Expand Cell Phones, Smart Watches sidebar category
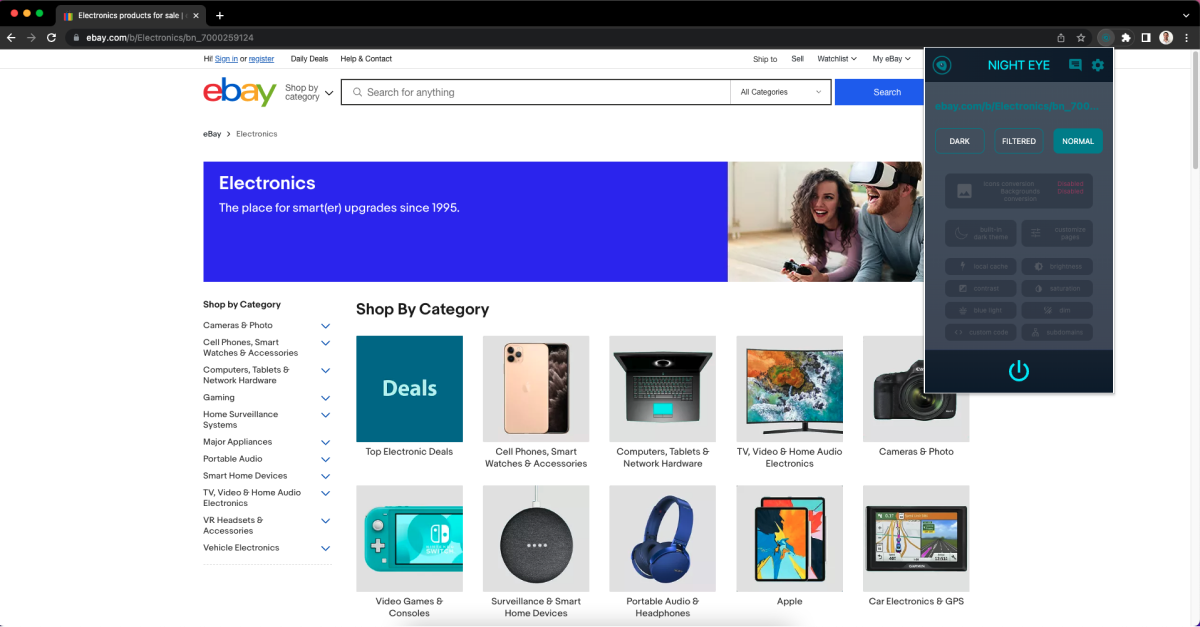This screenshot has width=1200, height=627. (325, 343)
